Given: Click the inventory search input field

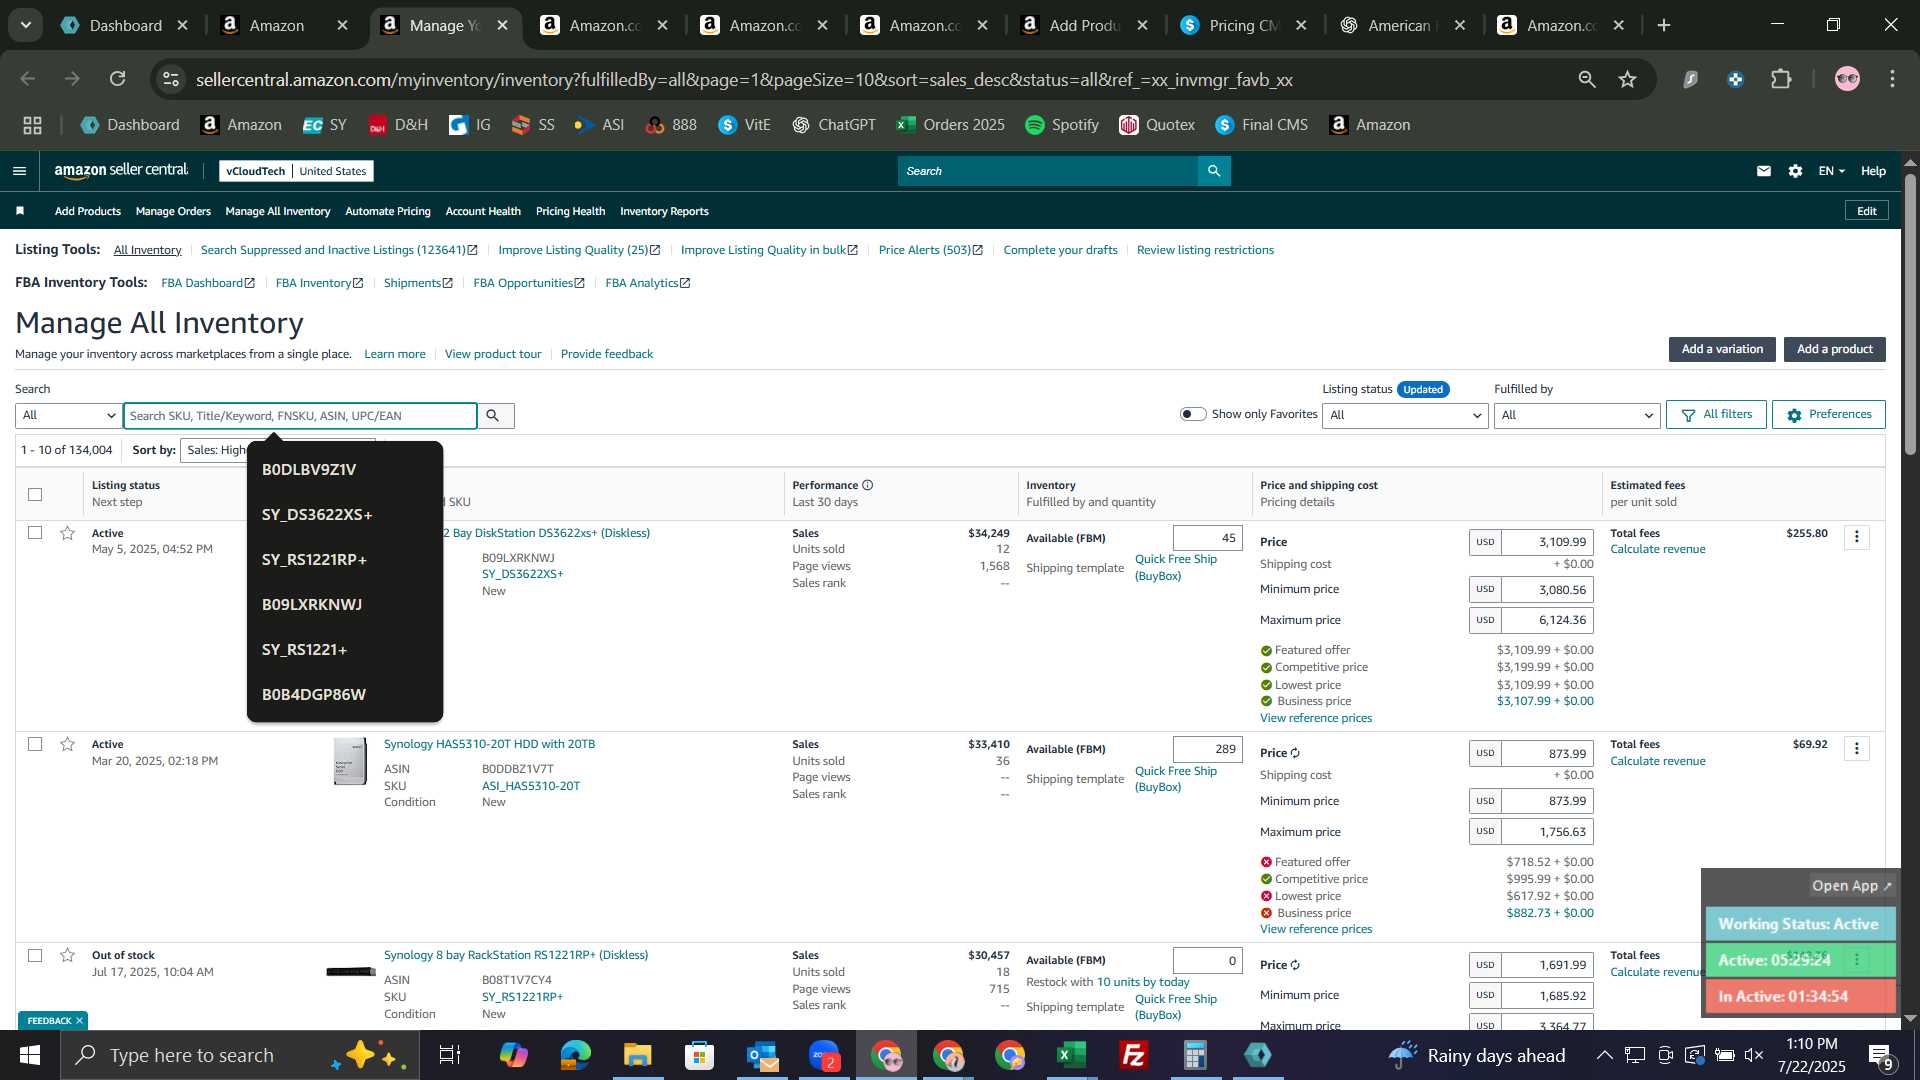Looking at the screenshot, I should coord(300,415).
